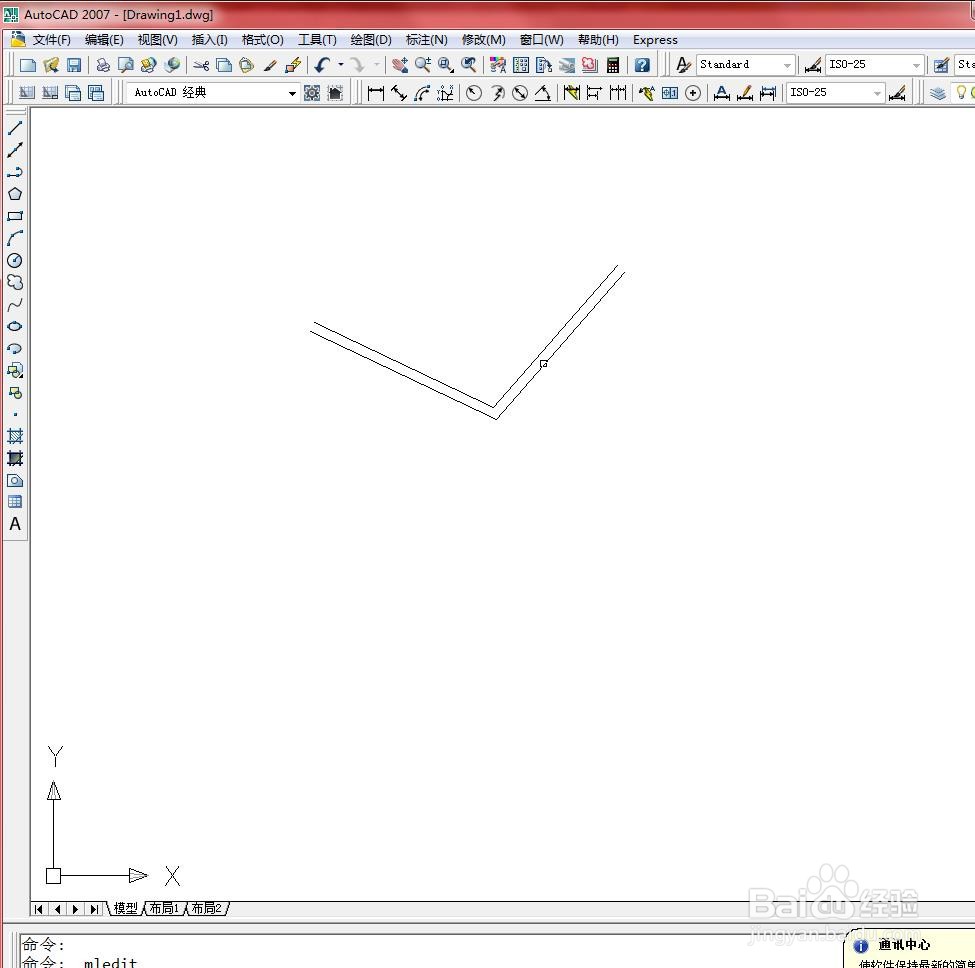Click the Cut scissors icon

tap(200, 65)
